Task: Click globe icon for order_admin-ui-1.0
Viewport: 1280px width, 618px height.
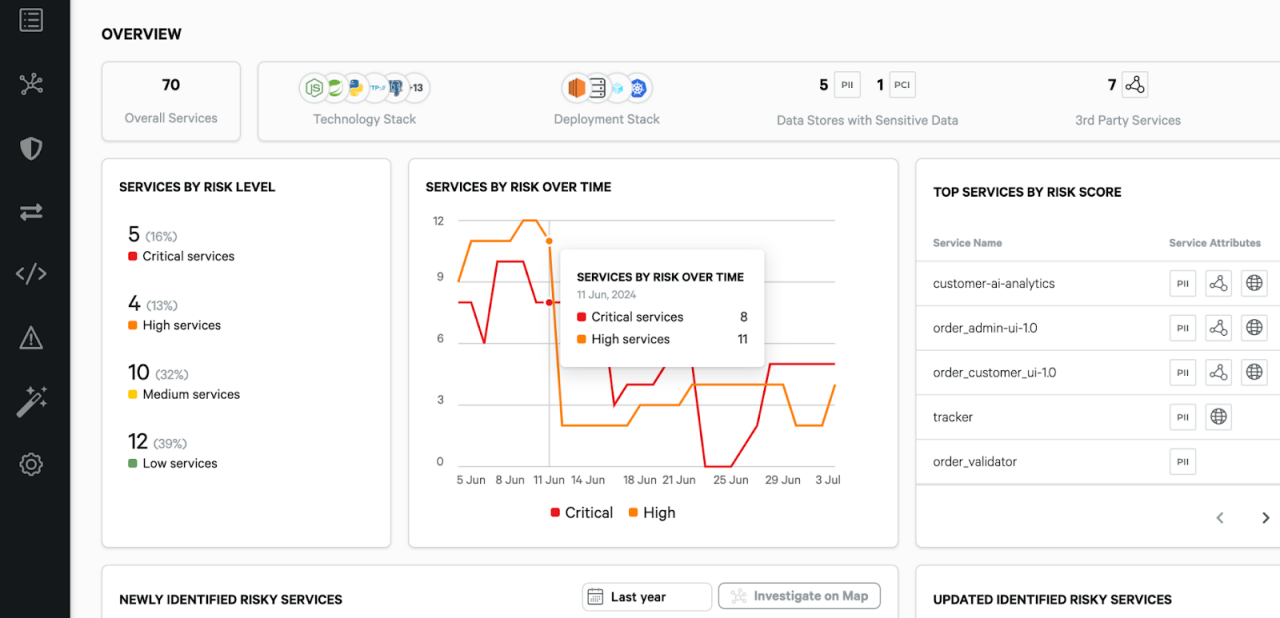Action: (1254, 328)
